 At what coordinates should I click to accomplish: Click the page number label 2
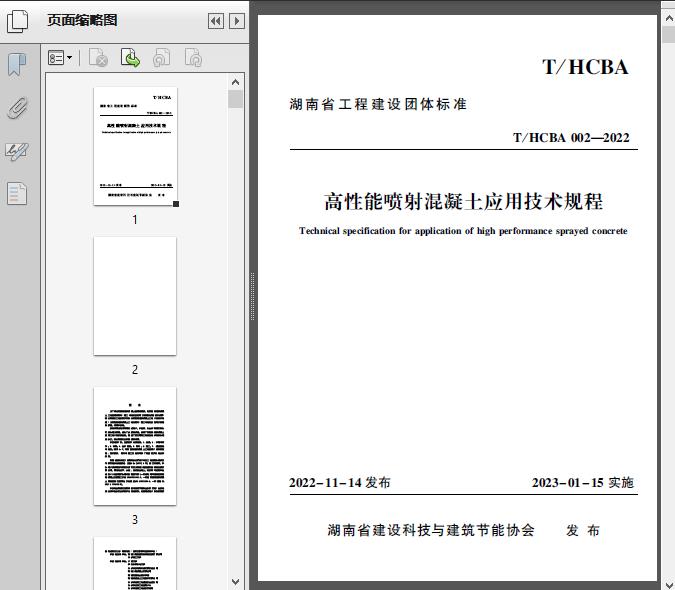(135, 370)
